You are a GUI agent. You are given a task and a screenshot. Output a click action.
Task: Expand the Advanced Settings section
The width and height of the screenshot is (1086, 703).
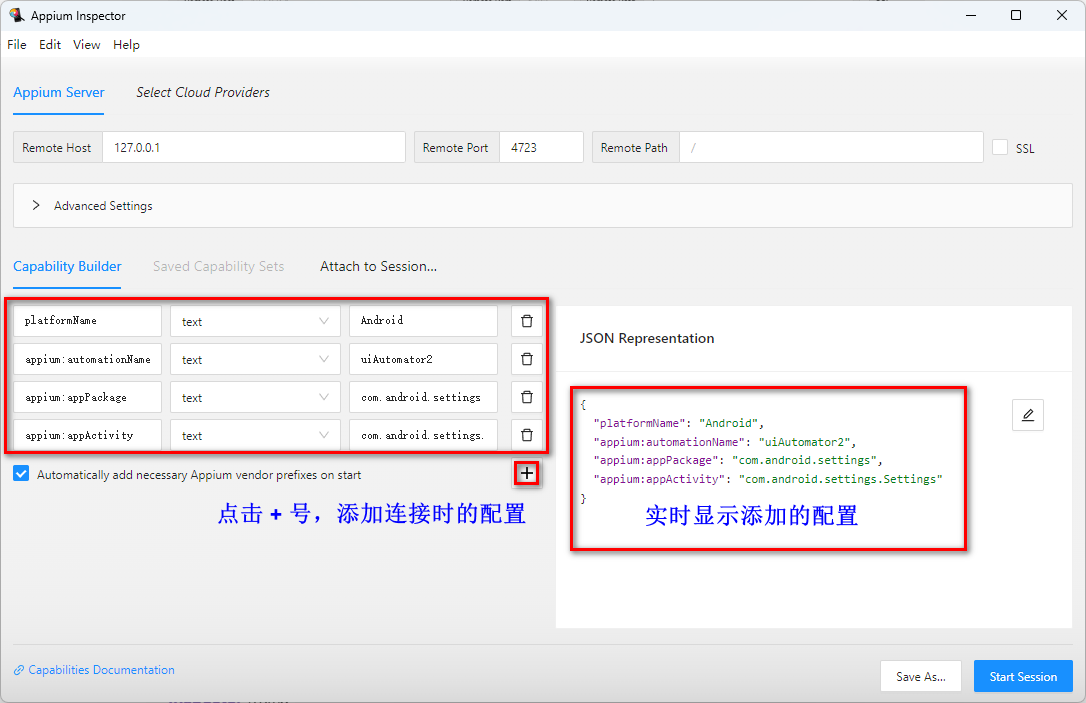(542, 206)
